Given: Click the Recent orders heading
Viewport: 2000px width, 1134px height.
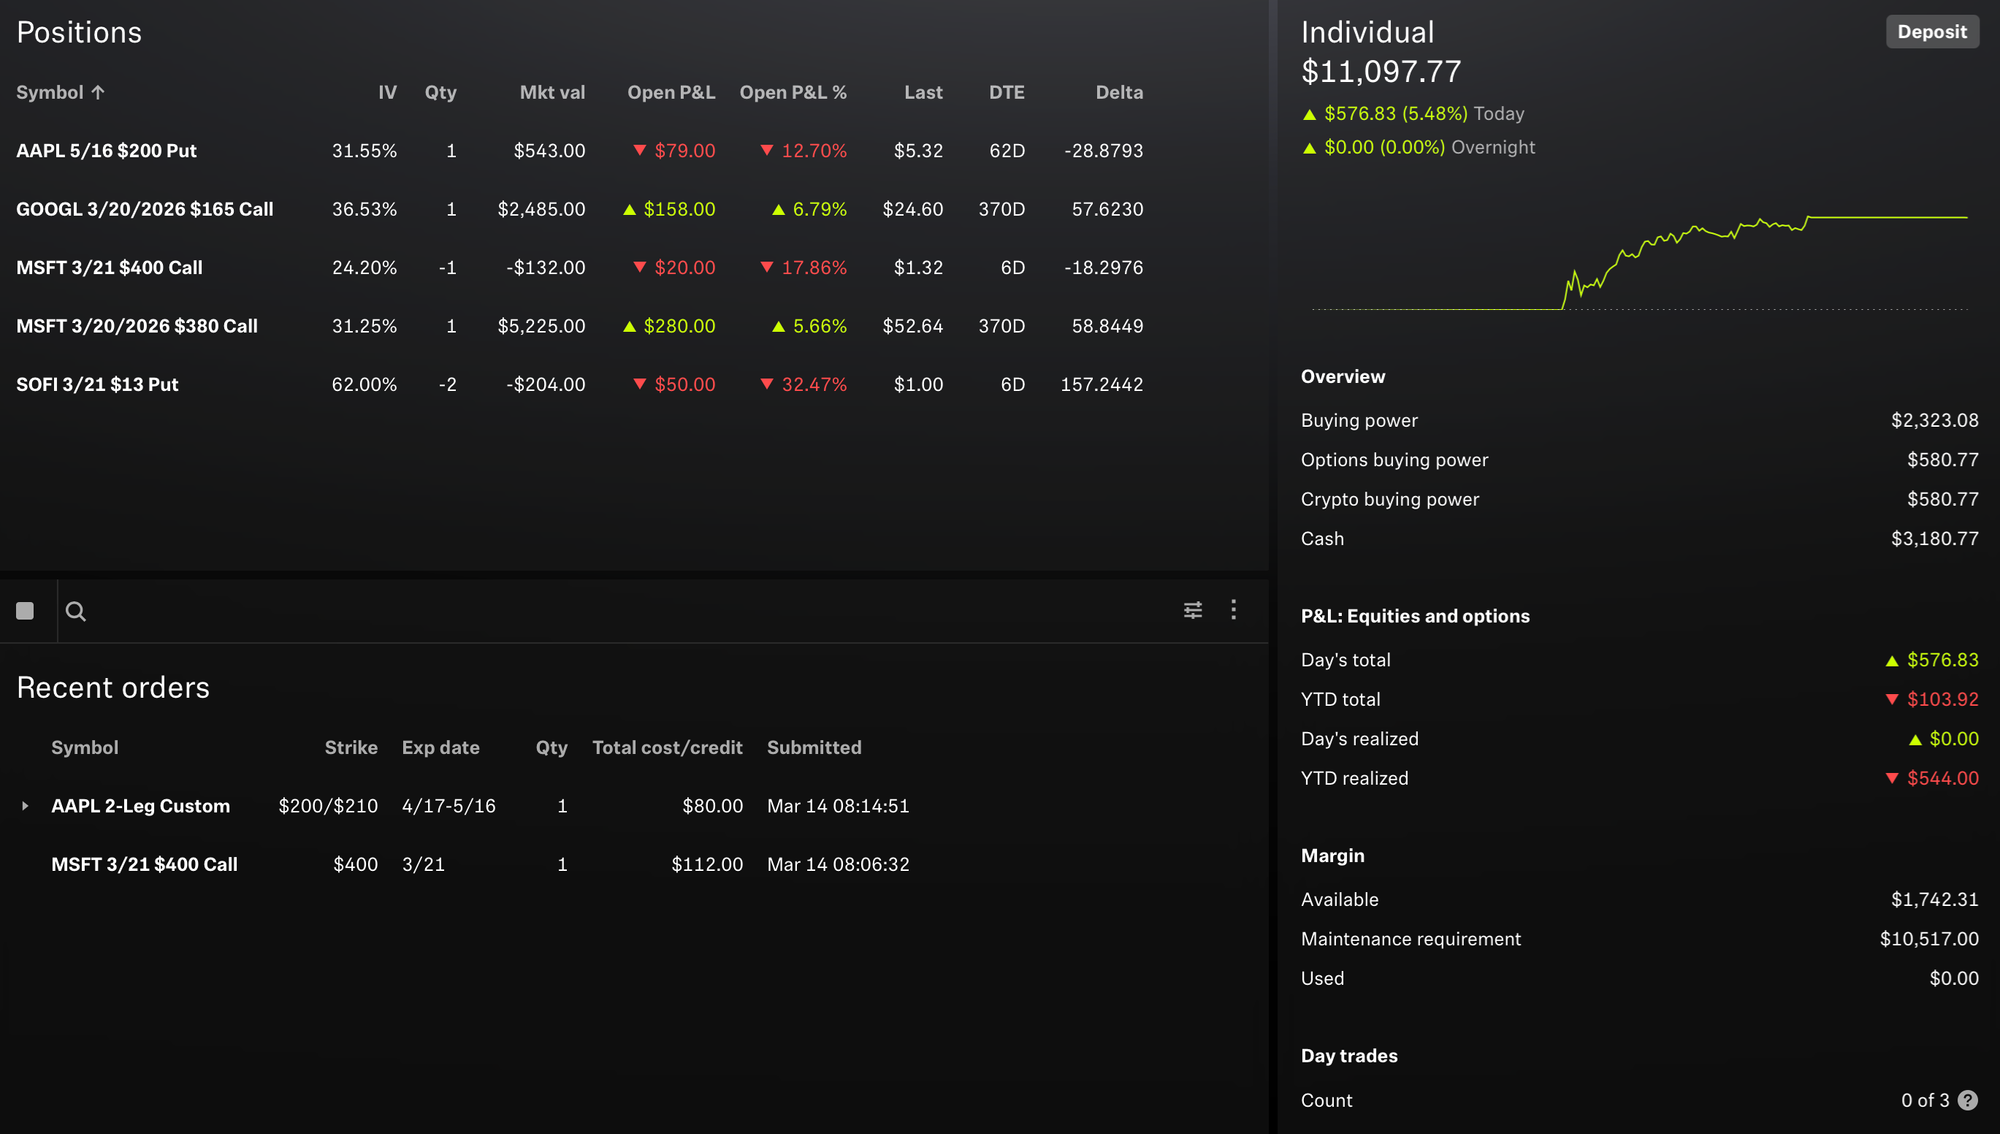Looking at the screenshot, I should coord(113,688).
